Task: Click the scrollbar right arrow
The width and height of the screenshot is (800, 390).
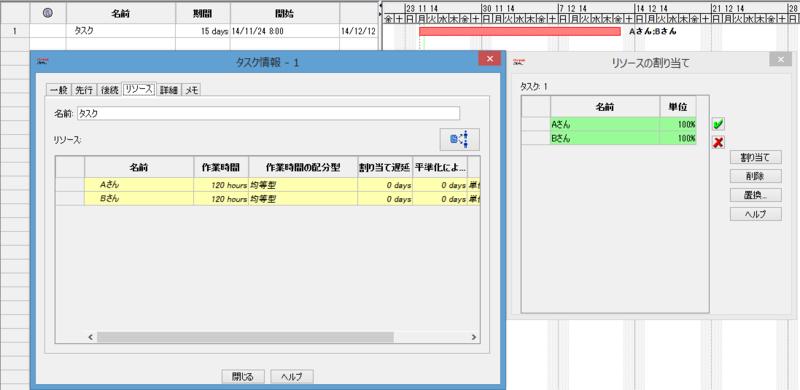Action: (x=473, y=337)
